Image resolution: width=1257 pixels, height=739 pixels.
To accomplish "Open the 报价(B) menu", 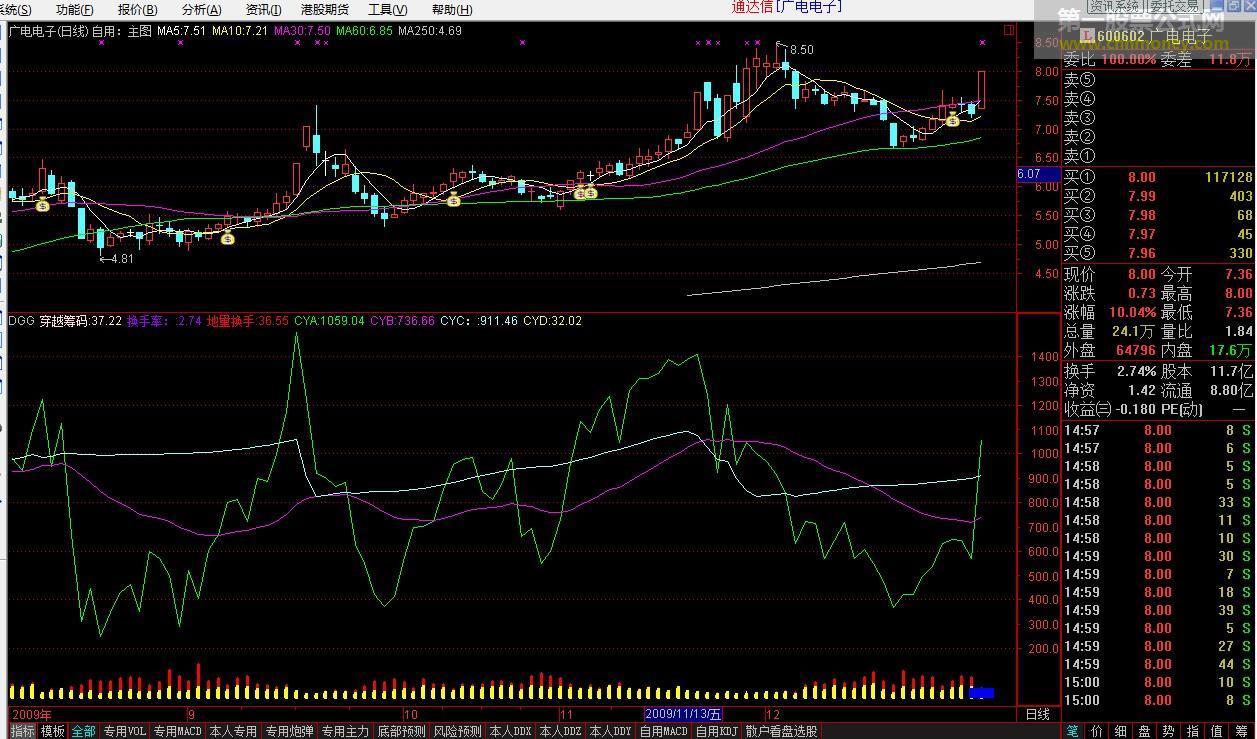I will coord(137,9).
